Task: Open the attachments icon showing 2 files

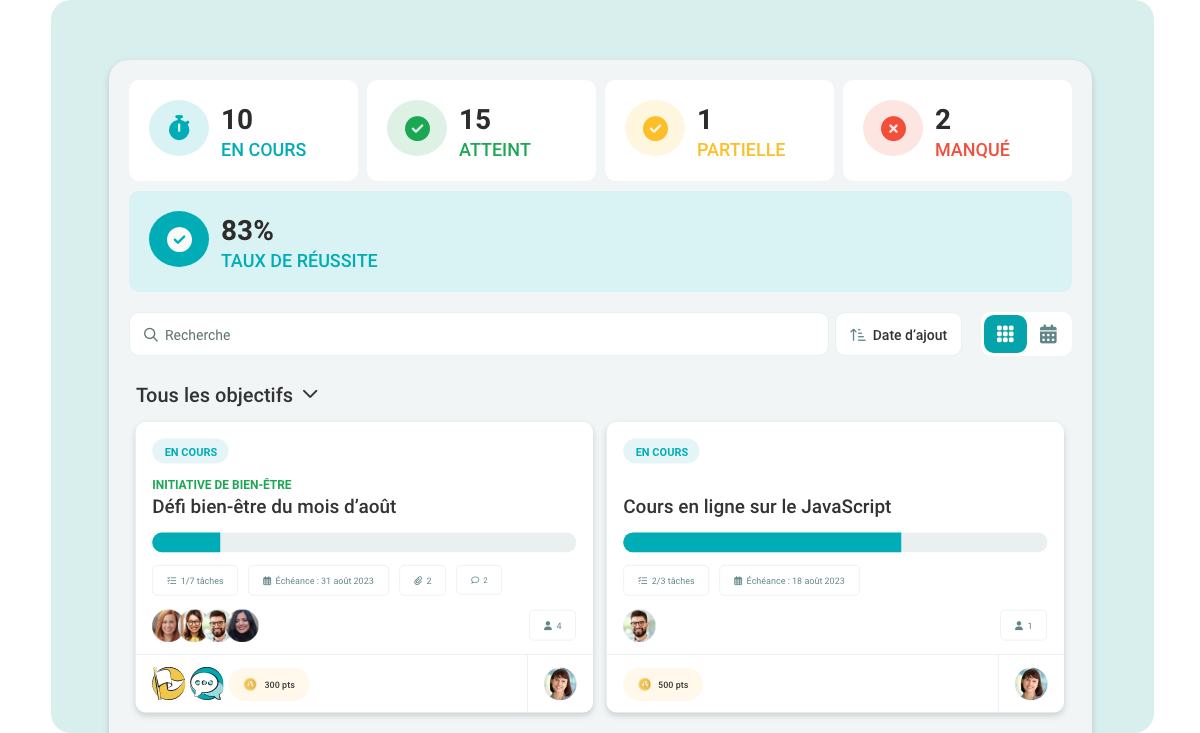Action: [x=422, y=580]
